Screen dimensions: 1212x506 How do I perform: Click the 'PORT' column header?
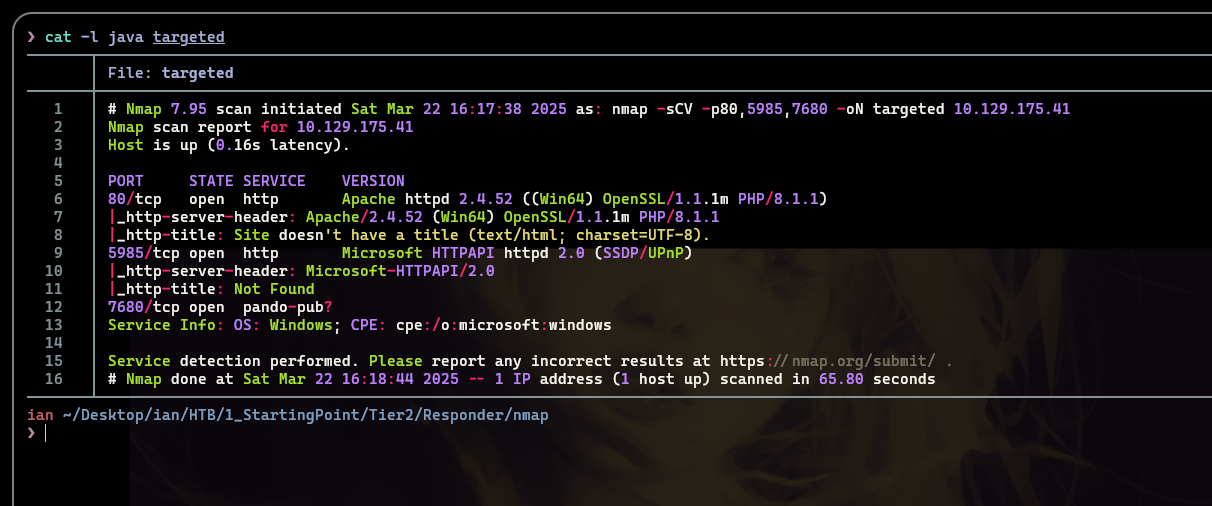pyautogui.click(x=126, y=181)
